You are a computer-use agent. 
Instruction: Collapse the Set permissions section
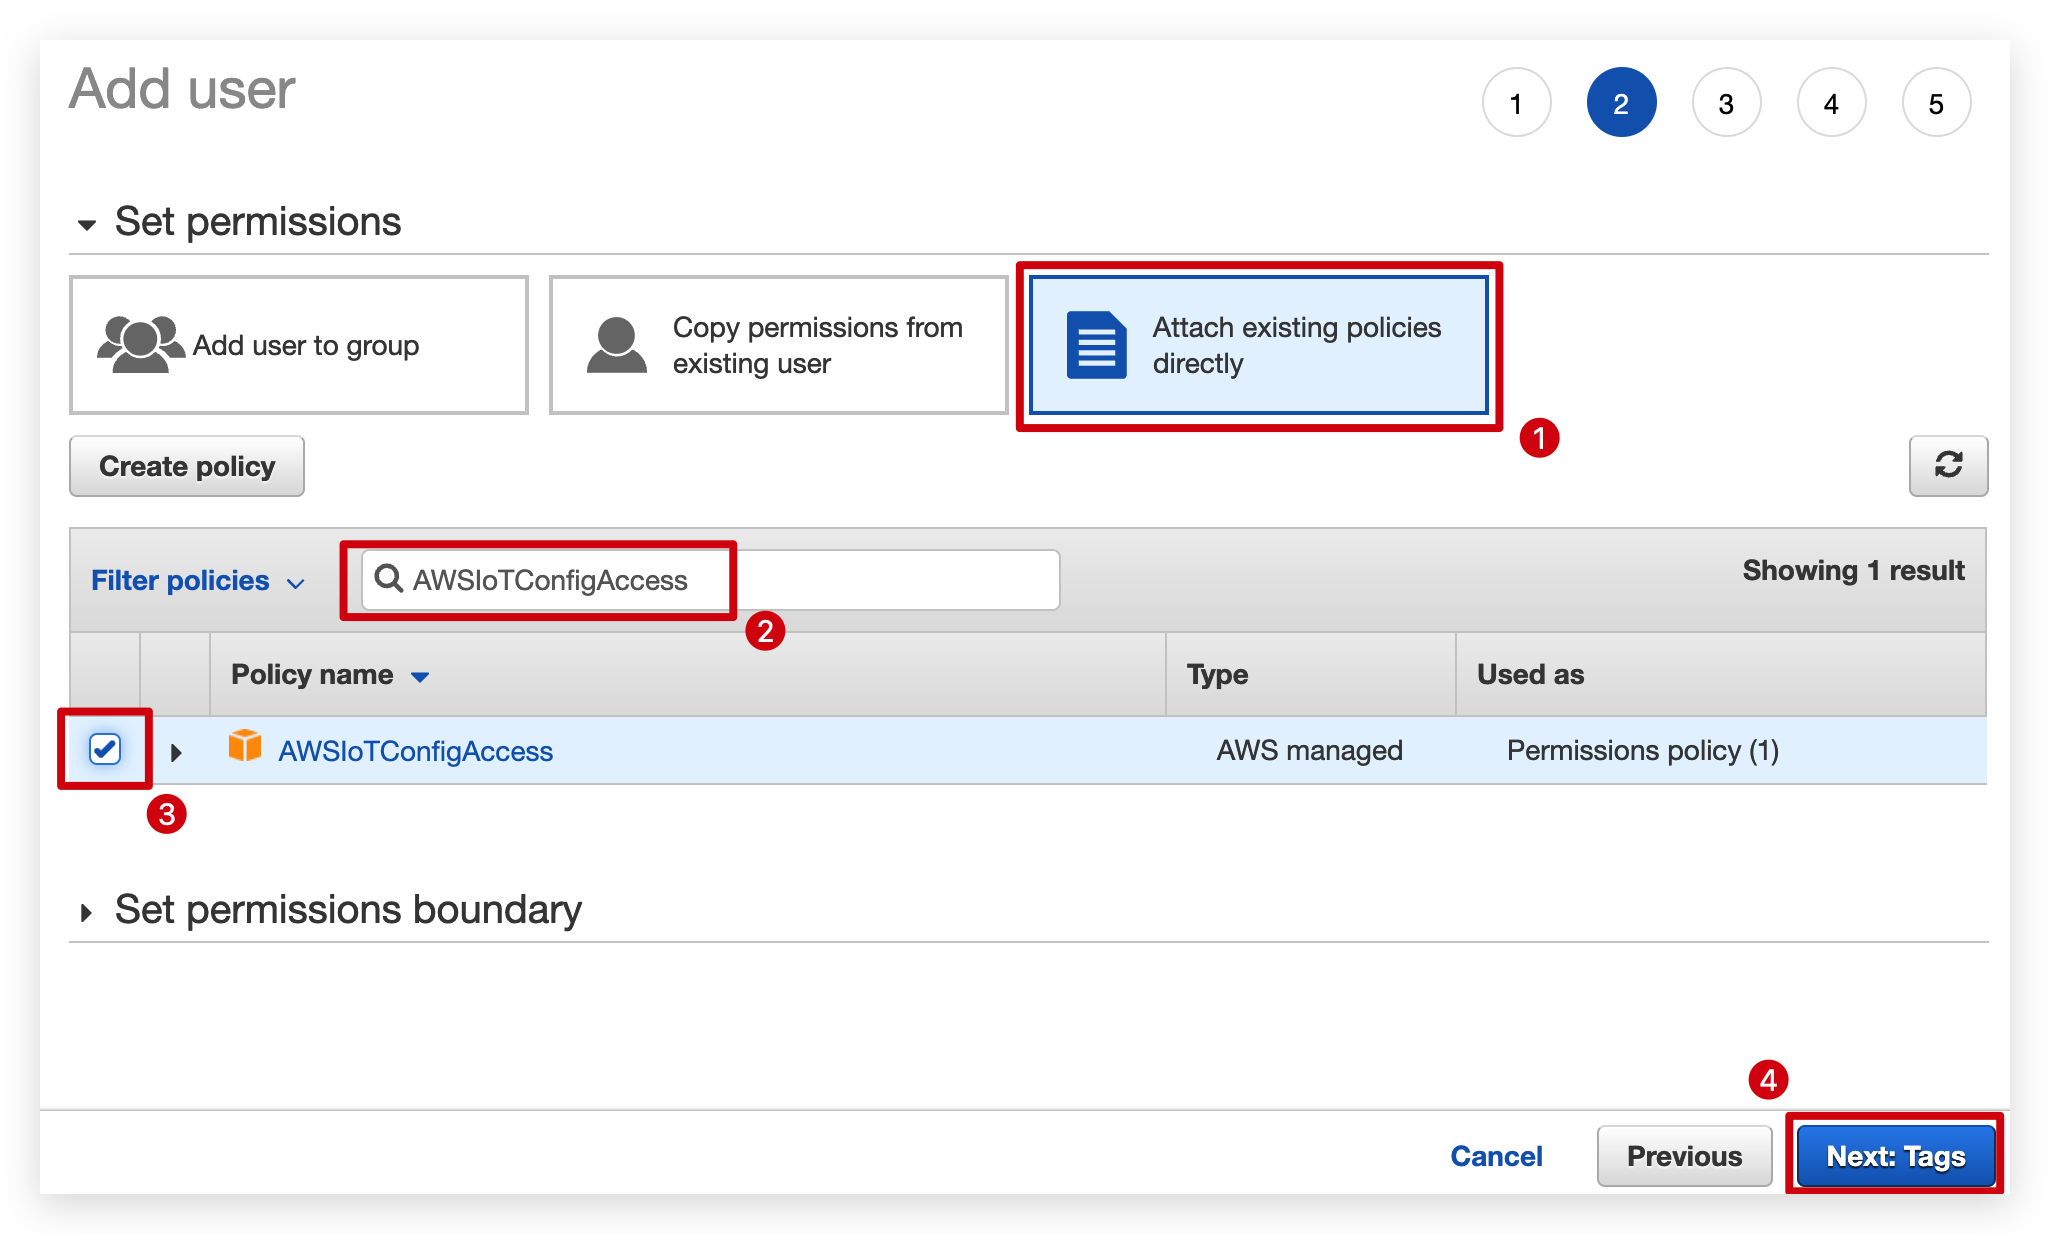point(240,222)
